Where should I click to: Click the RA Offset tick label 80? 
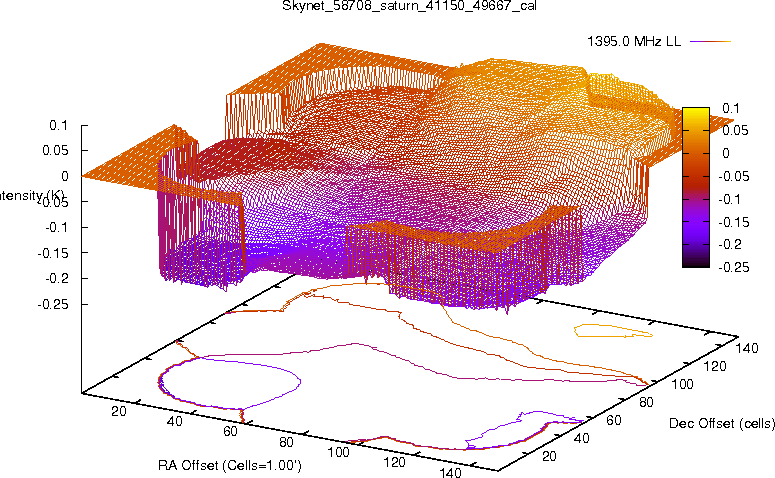[x=286, y=442]
